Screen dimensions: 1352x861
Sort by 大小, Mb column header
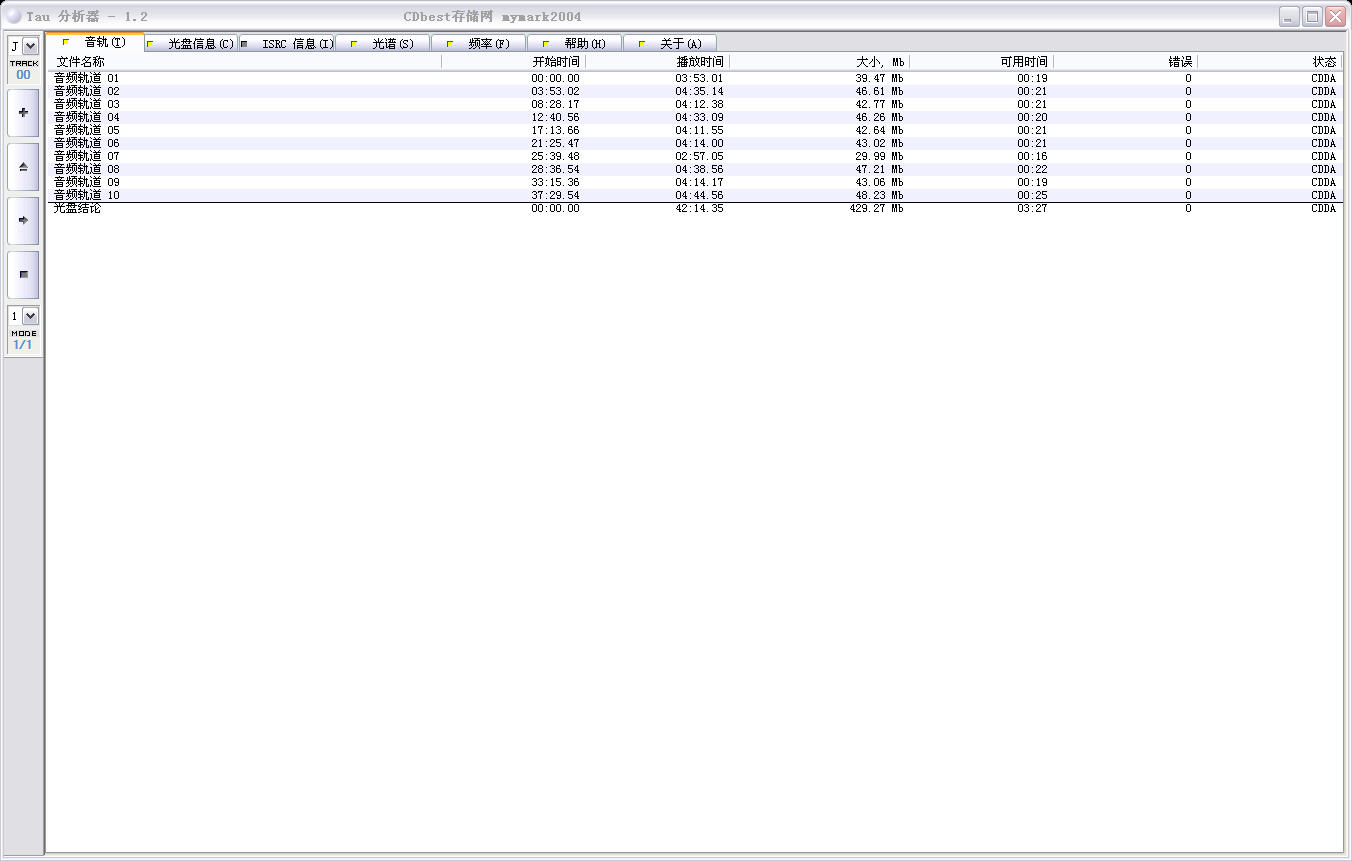(x=820, y=62)
